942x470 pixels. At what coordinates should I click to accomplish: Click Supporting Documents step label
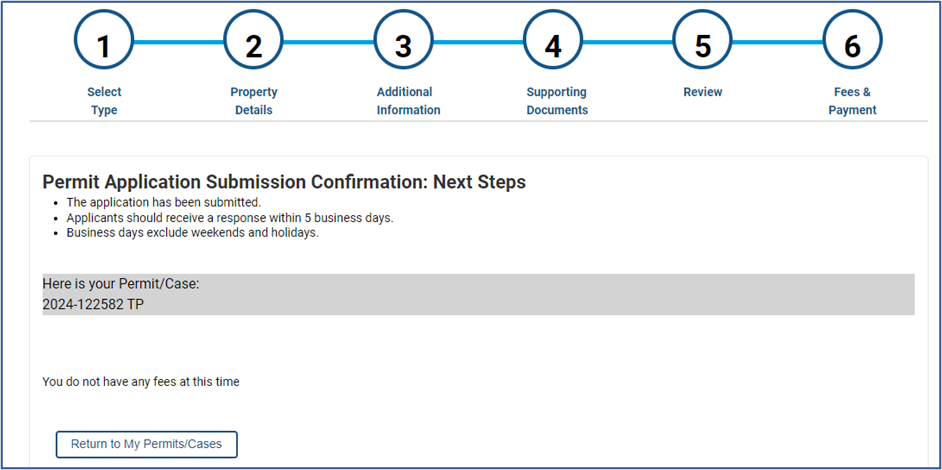[x=557, y=101]
